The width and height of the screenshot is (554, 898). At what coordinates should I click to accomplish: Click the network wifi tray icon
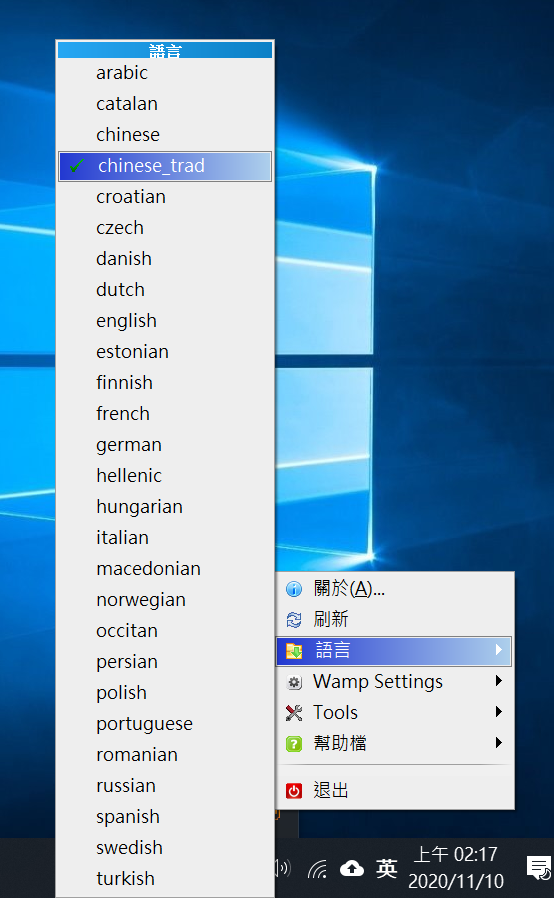click(x=317, y=869)
